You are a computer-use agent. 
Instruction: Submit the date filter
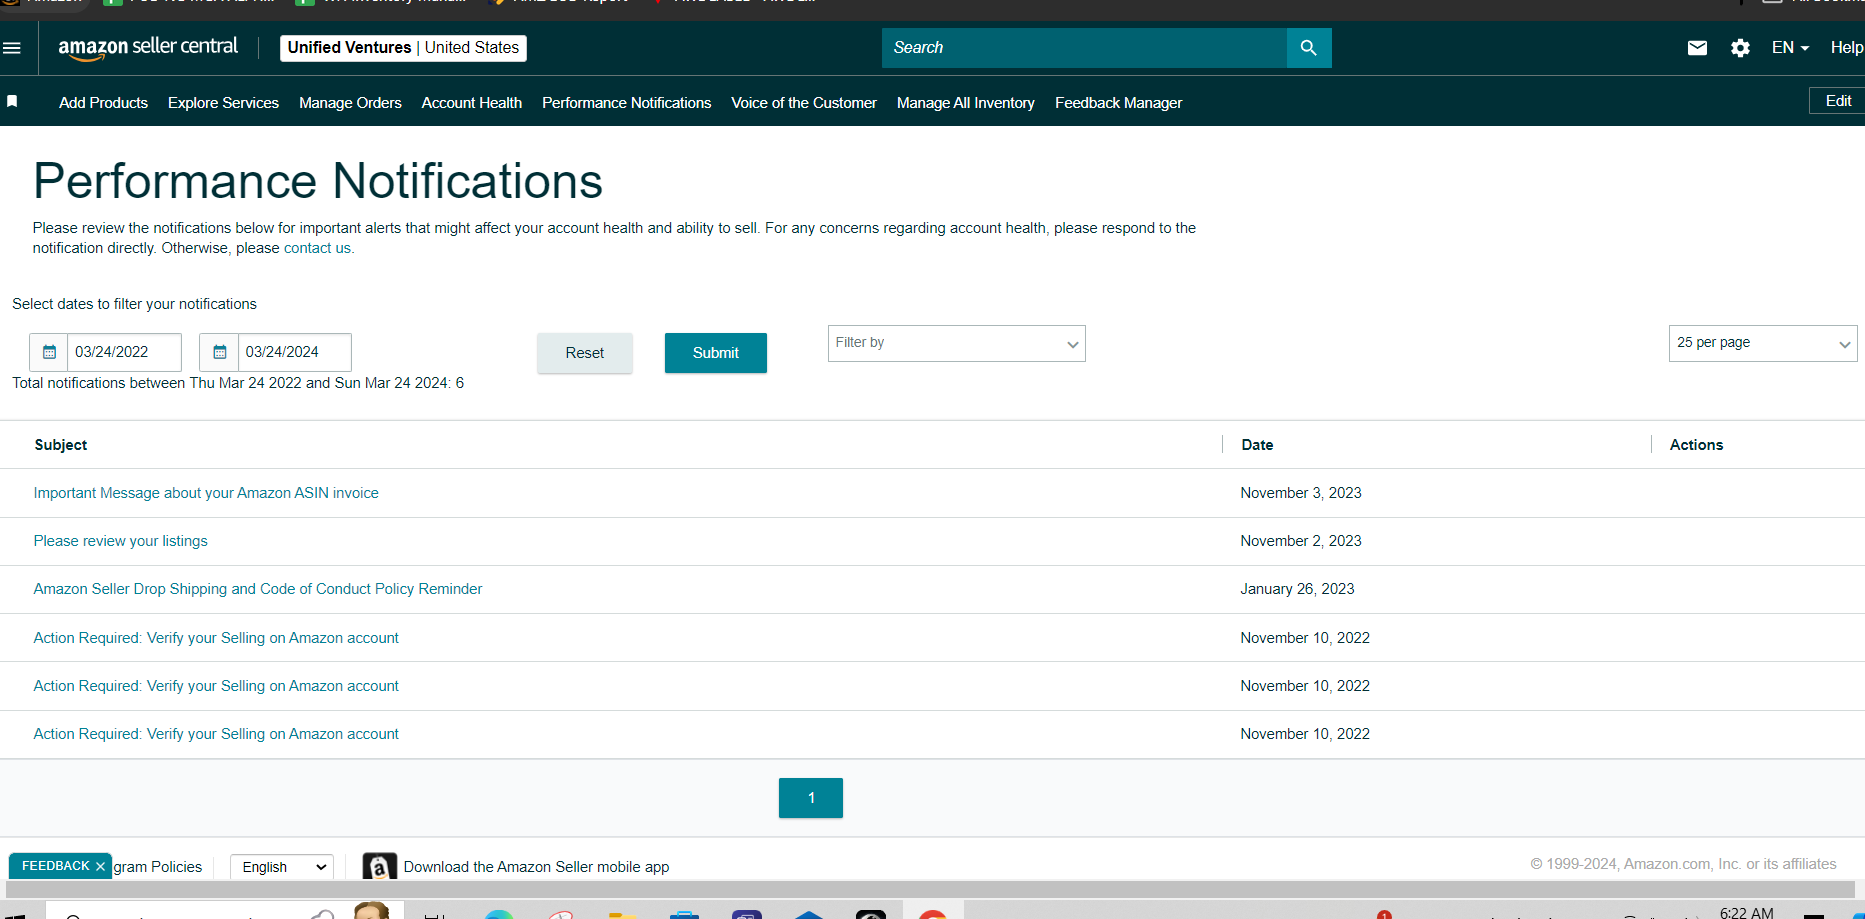pos(716,353)
